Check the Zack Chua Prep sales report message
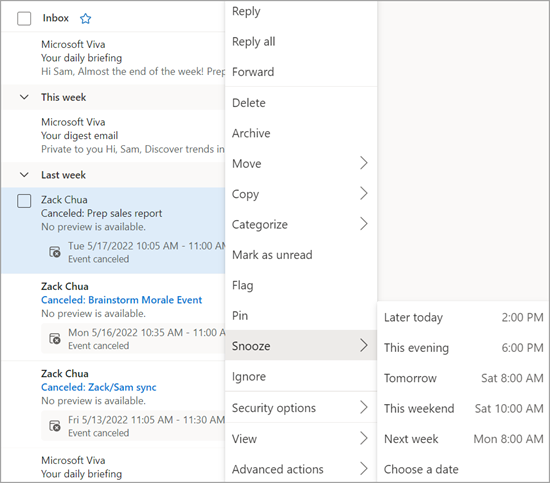This screenshot has height=483, width=550. [x=24, y=201]
